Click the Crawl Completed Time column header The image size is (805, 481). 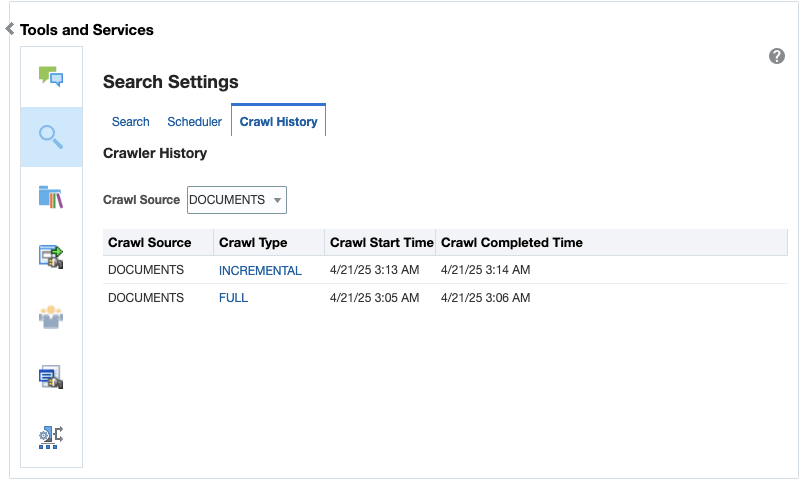[x=511, y=243]
